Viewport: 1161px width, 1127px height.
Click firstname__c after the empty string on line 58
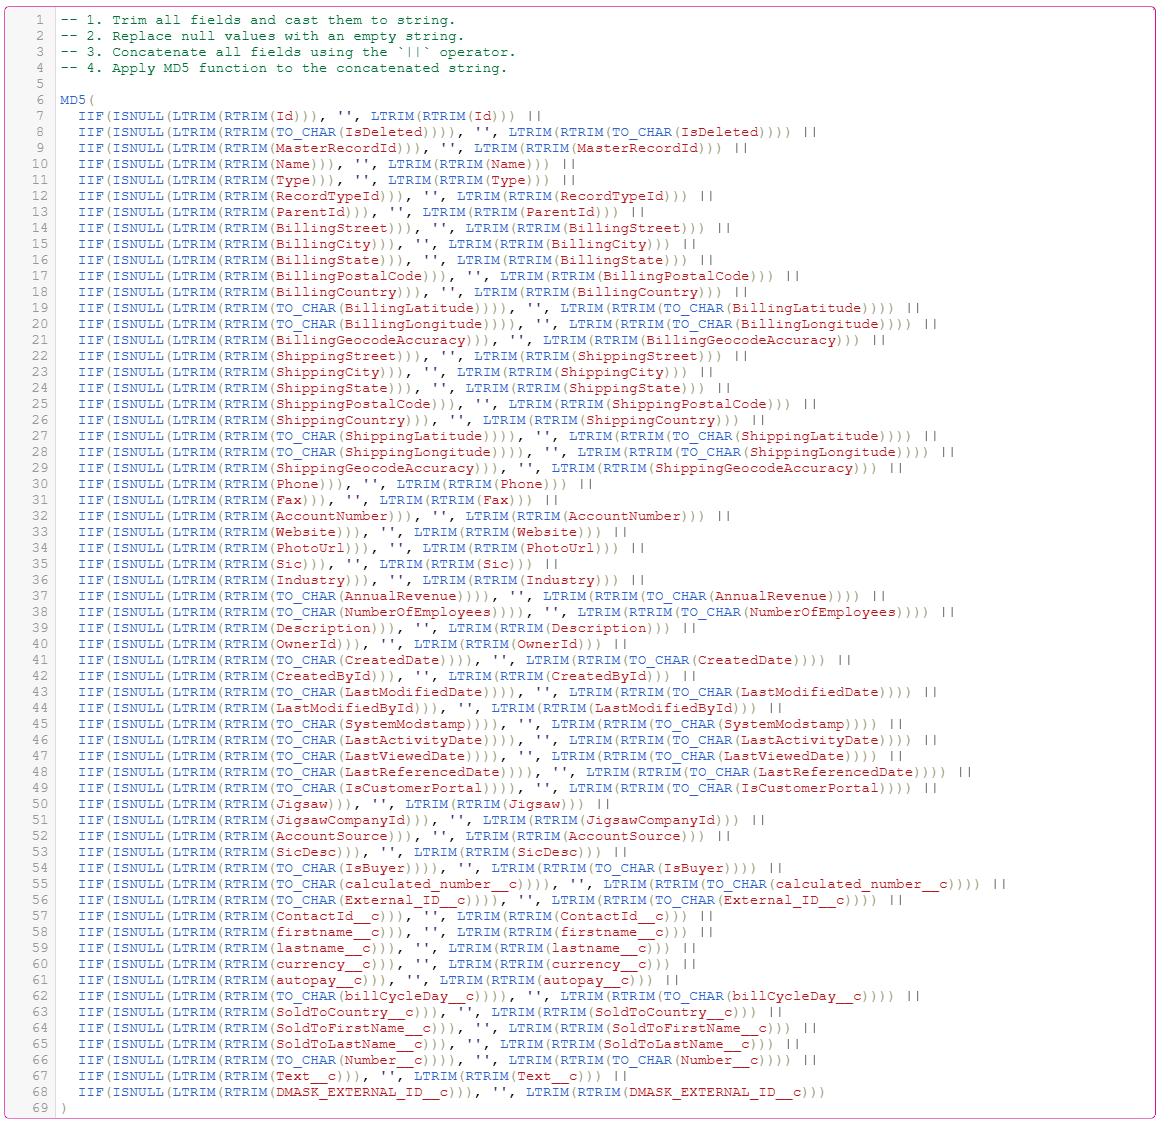612,932
